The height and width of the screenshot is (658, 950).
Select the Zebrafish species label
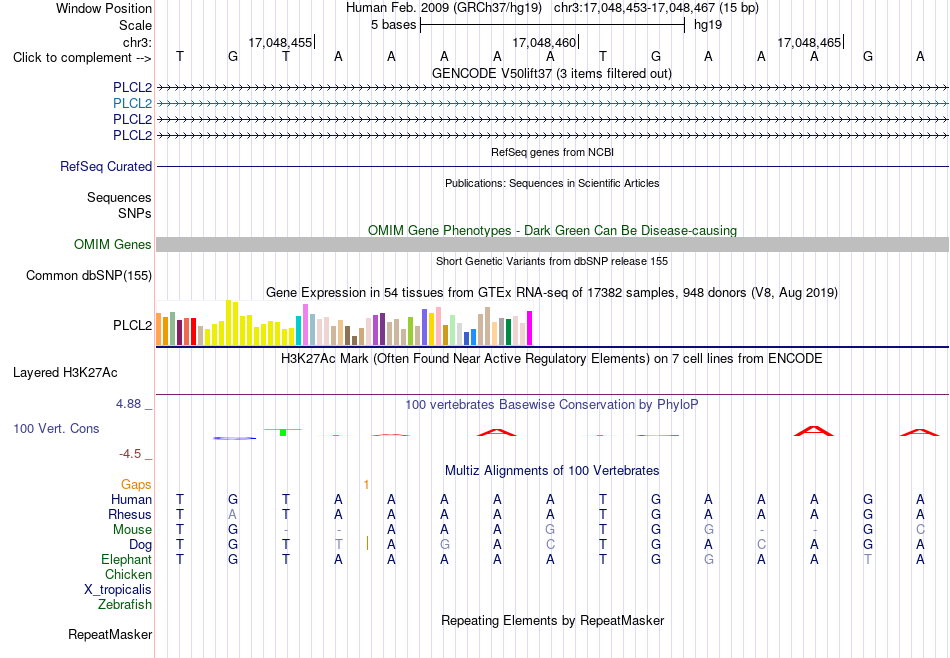(x=124, y=604)
